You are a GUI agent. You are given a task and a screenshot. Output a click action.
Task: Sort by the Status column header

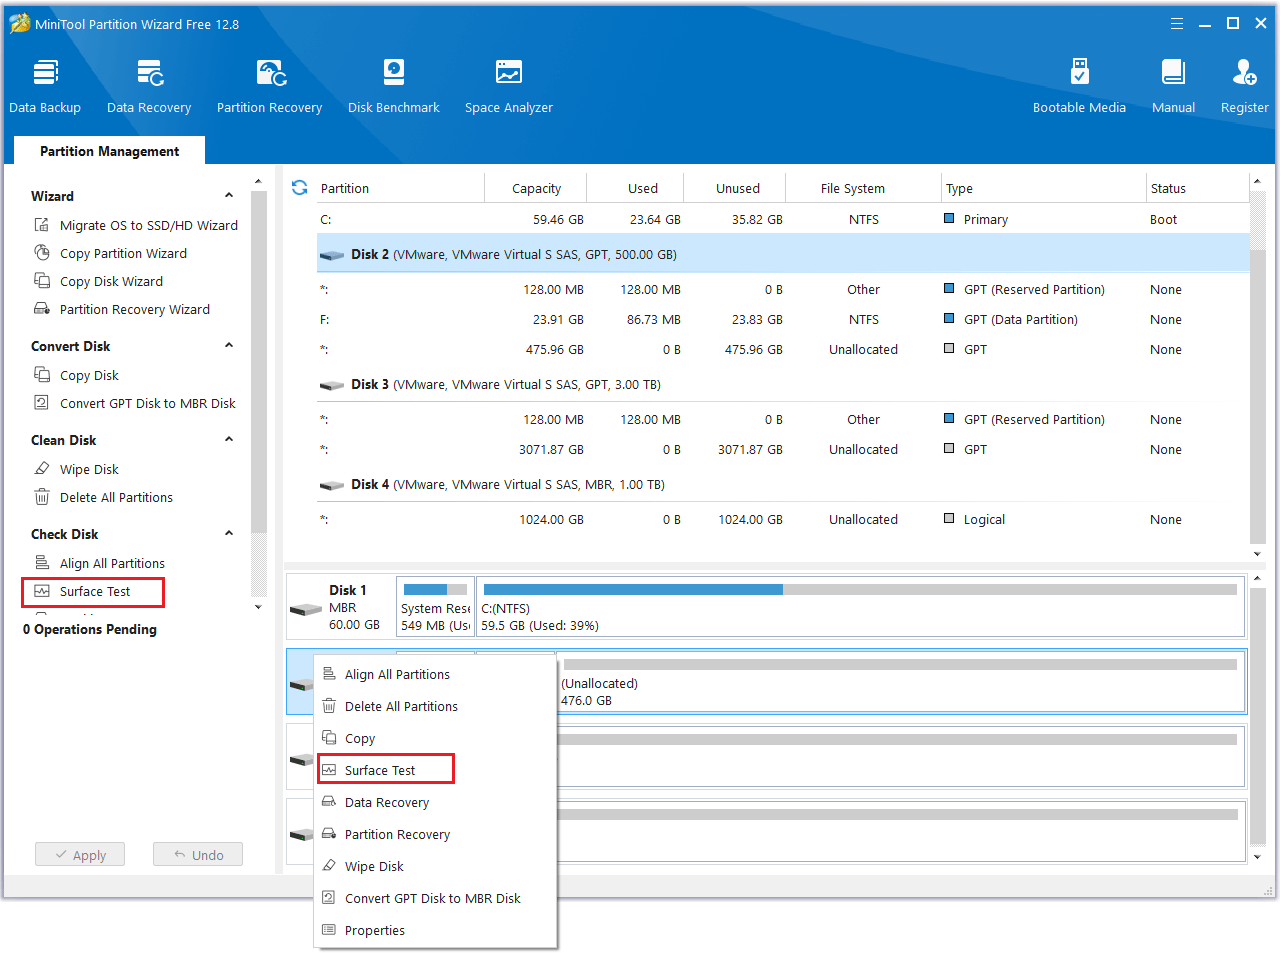coord(1196,188)
